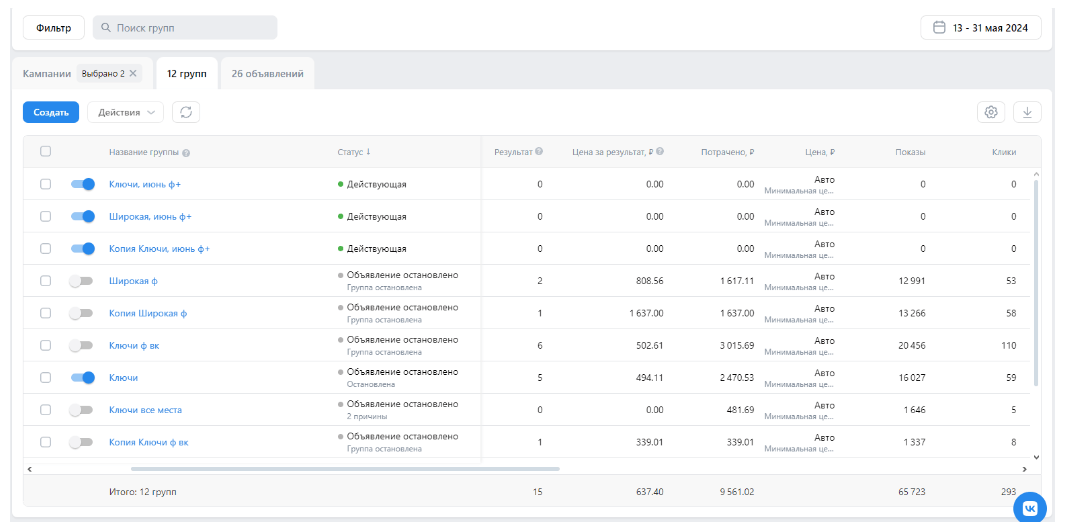Click right arrow of horizontal scrollbar
This screenshot has width=1070, height=527.
[1024, 468]
